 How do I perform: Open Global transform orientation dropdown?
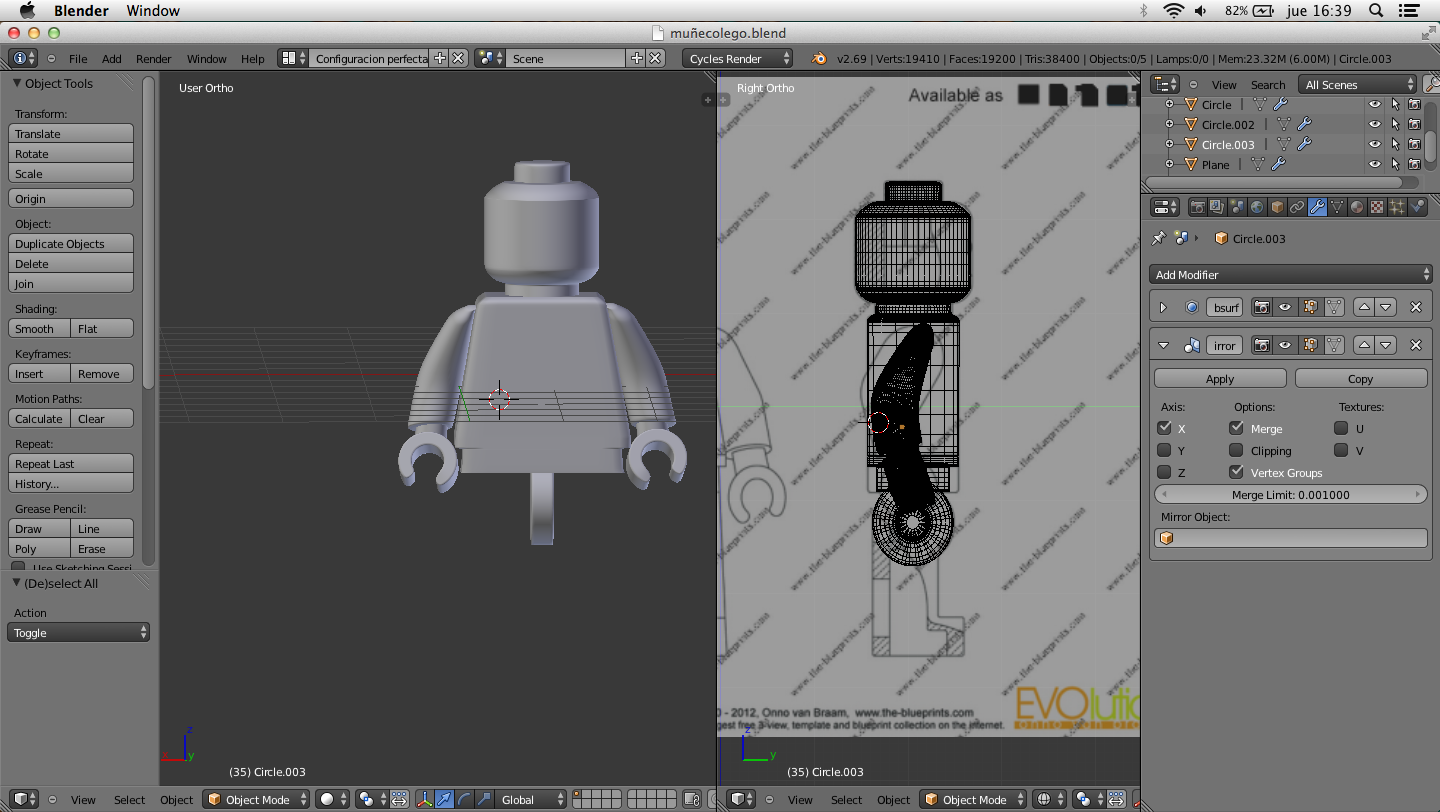[x=531, y=799]
